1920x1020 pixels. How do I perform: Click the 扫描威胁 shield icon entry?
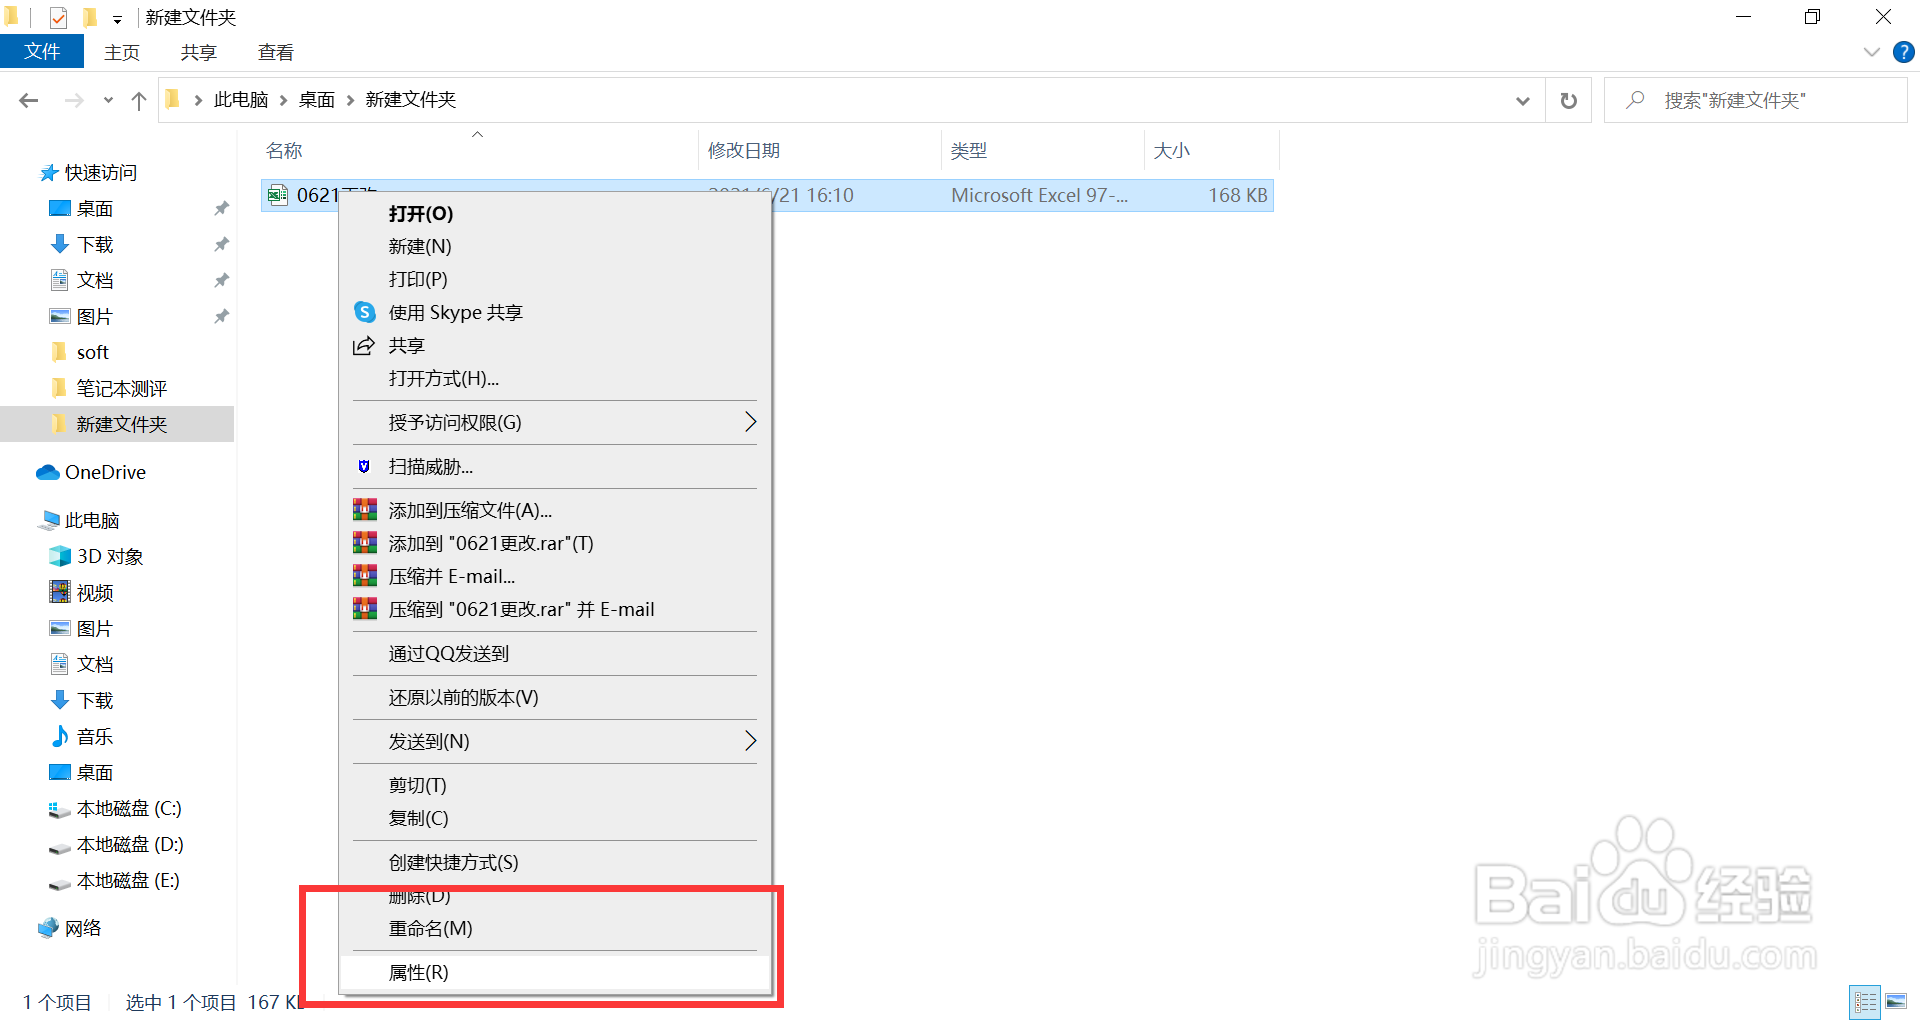(555, 466)
